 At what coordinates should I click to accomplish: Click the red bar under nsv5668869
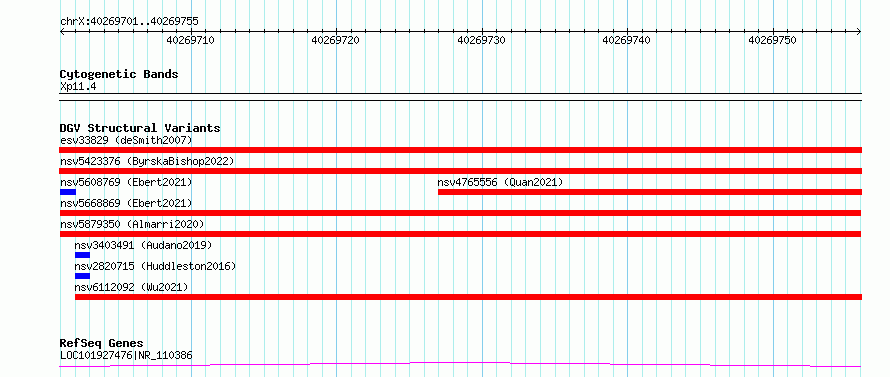tap(460, 213)
